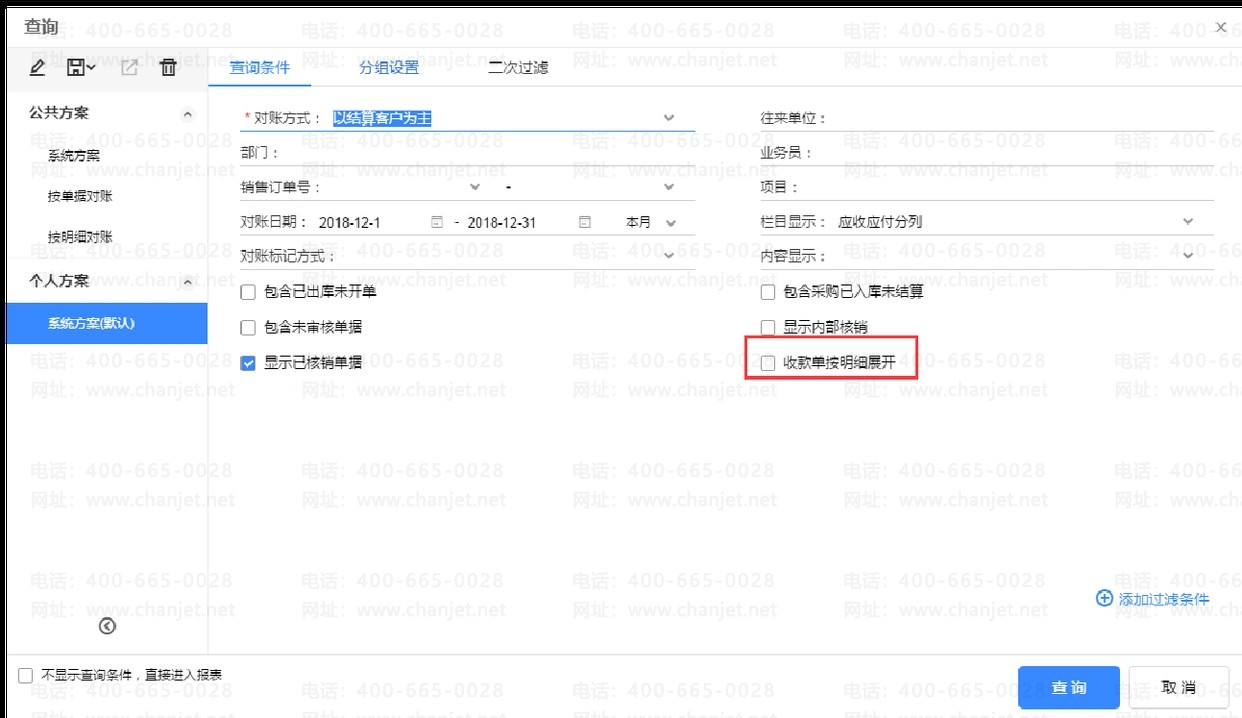Tick the 收款单按明细展开 checkbox
Screen dimensions: 1242x718
pyautogui.click(x=768, y=363)
